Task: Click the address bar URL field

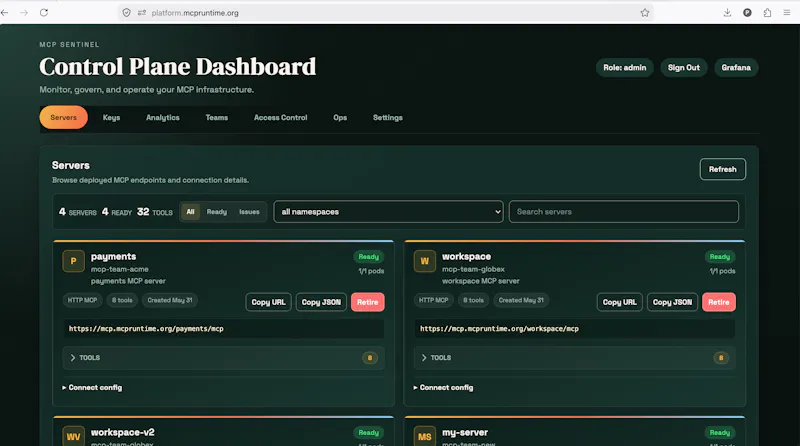Action: (388, 13)
